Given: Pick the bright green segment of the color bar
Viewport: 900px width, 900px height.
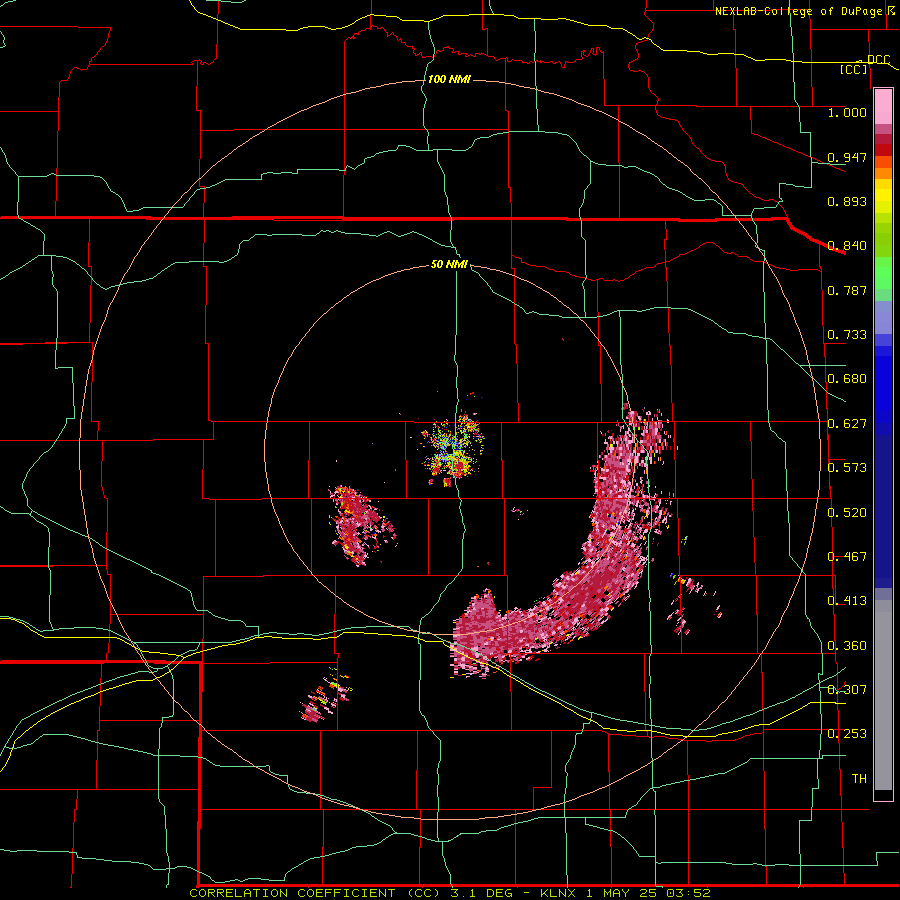Looking at the screenshot, I should (883, 273).
